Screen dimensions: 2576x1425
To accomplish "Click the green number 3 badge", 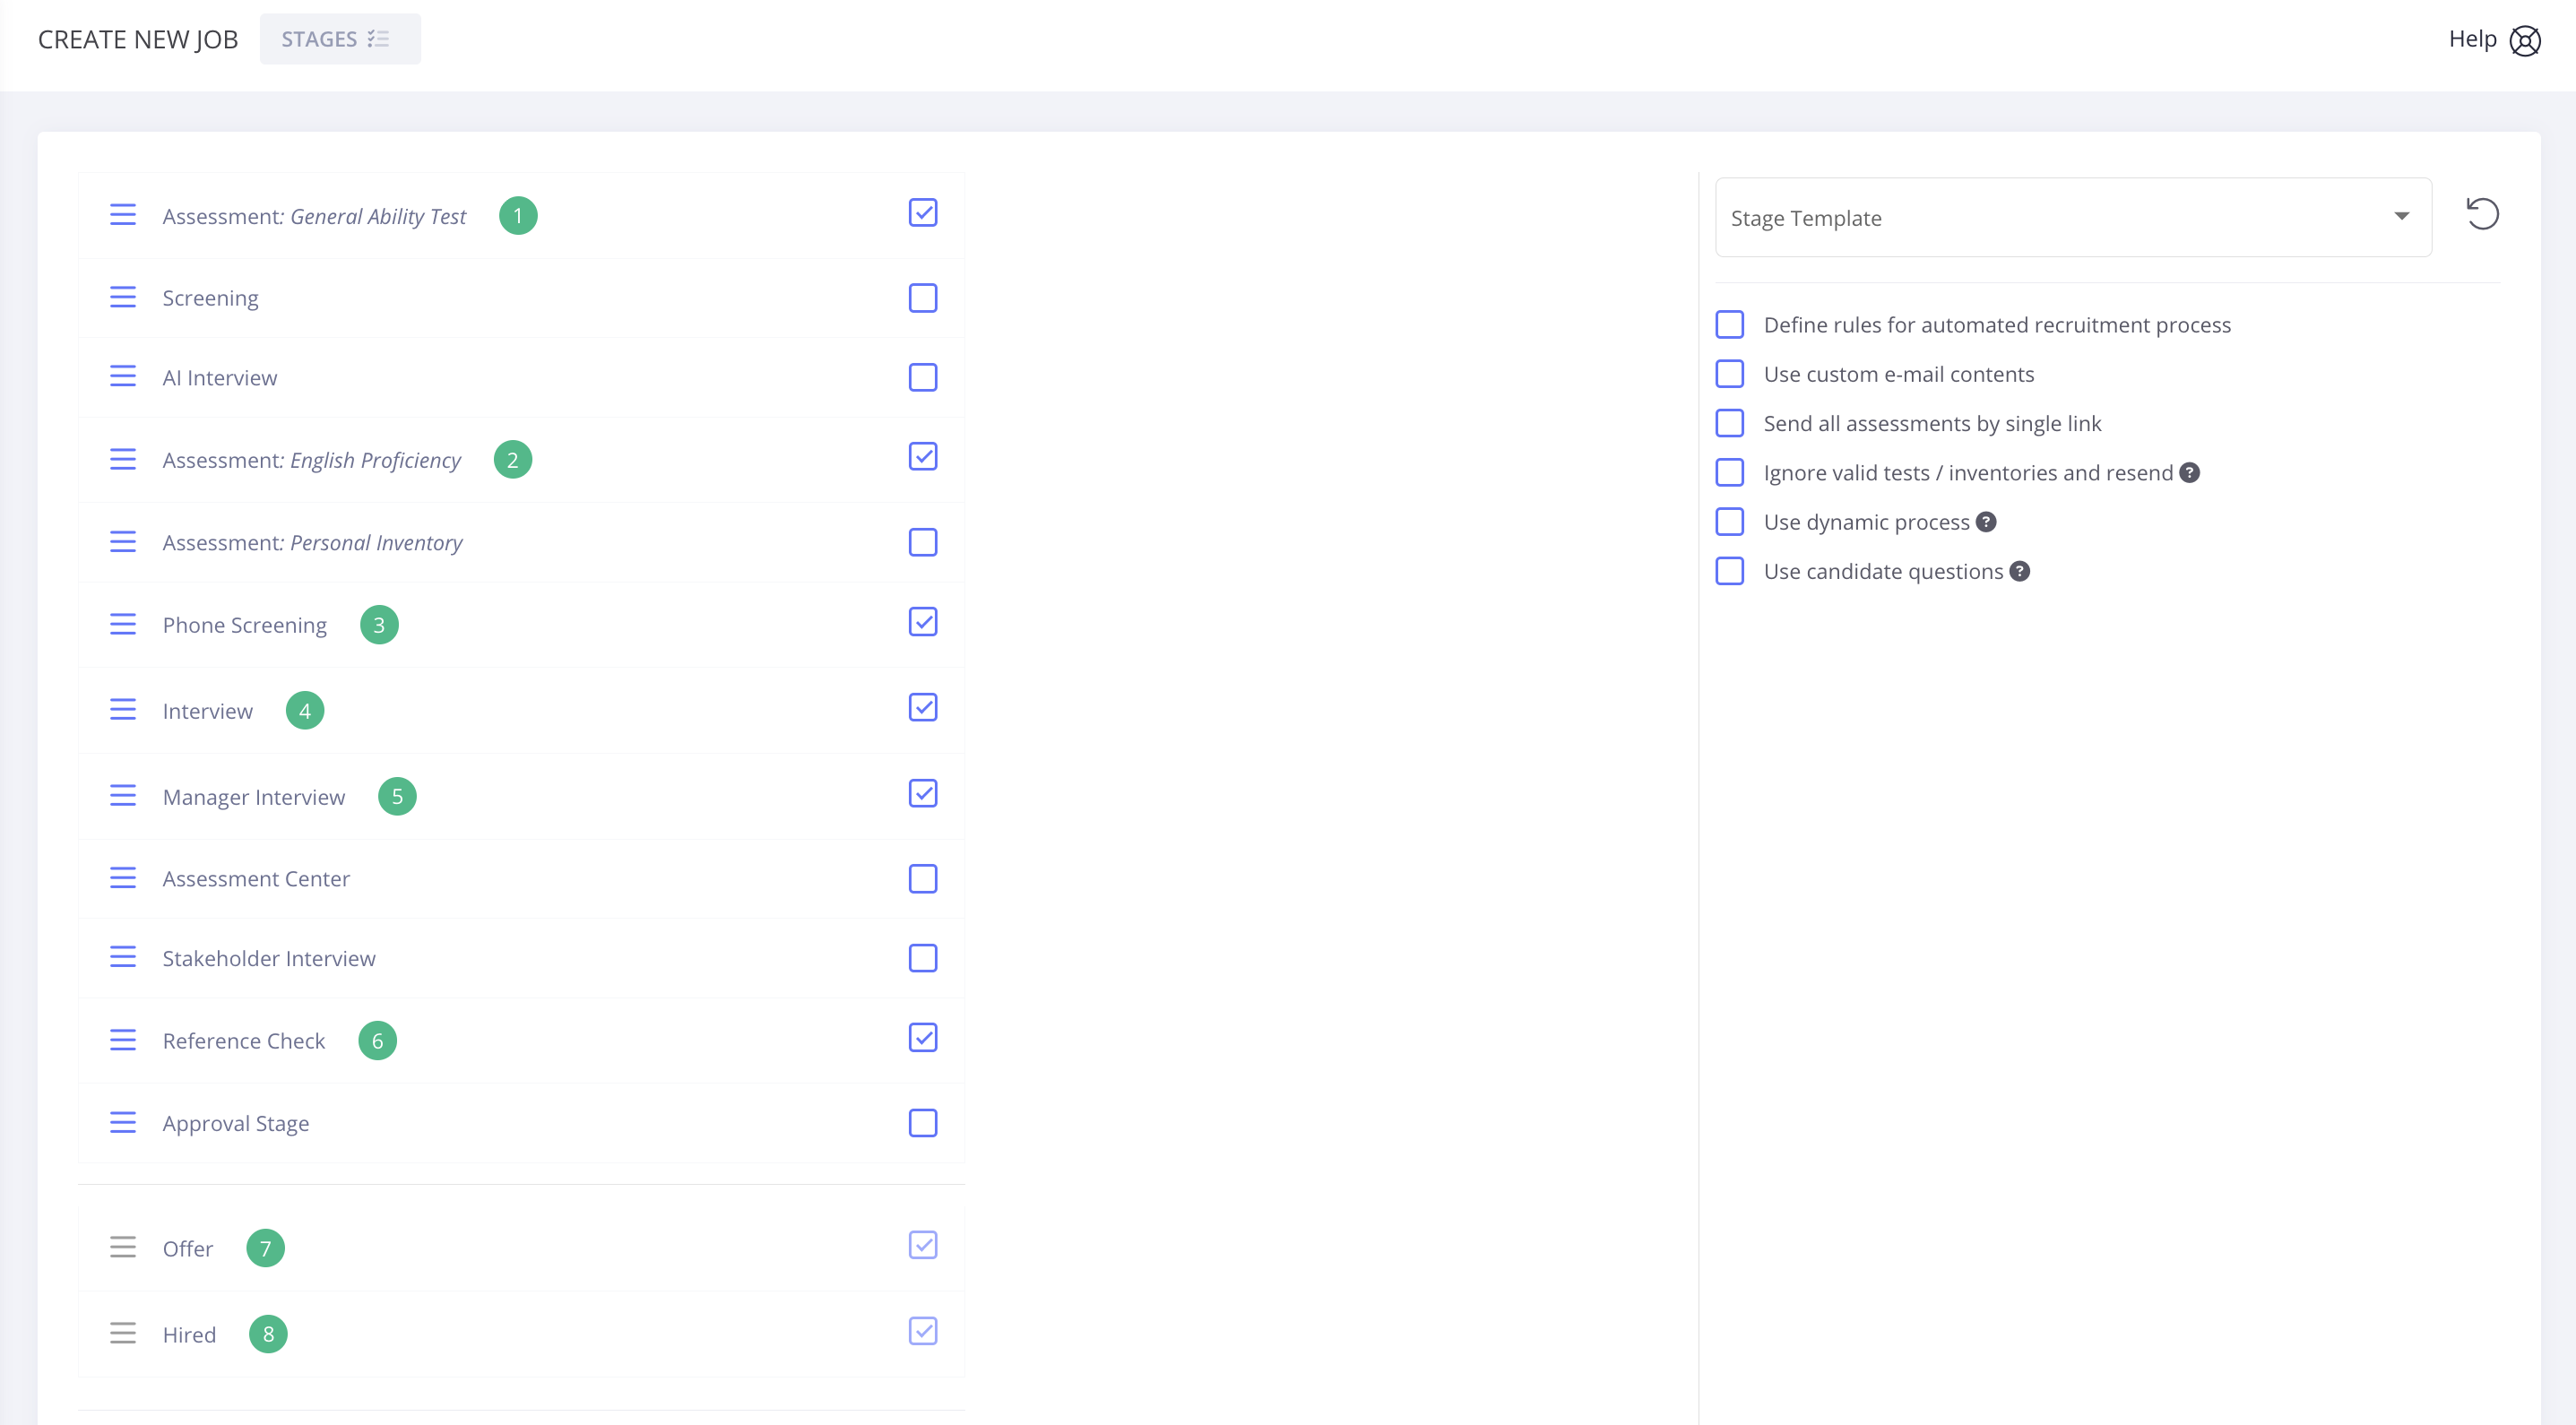I will (379, 625).
